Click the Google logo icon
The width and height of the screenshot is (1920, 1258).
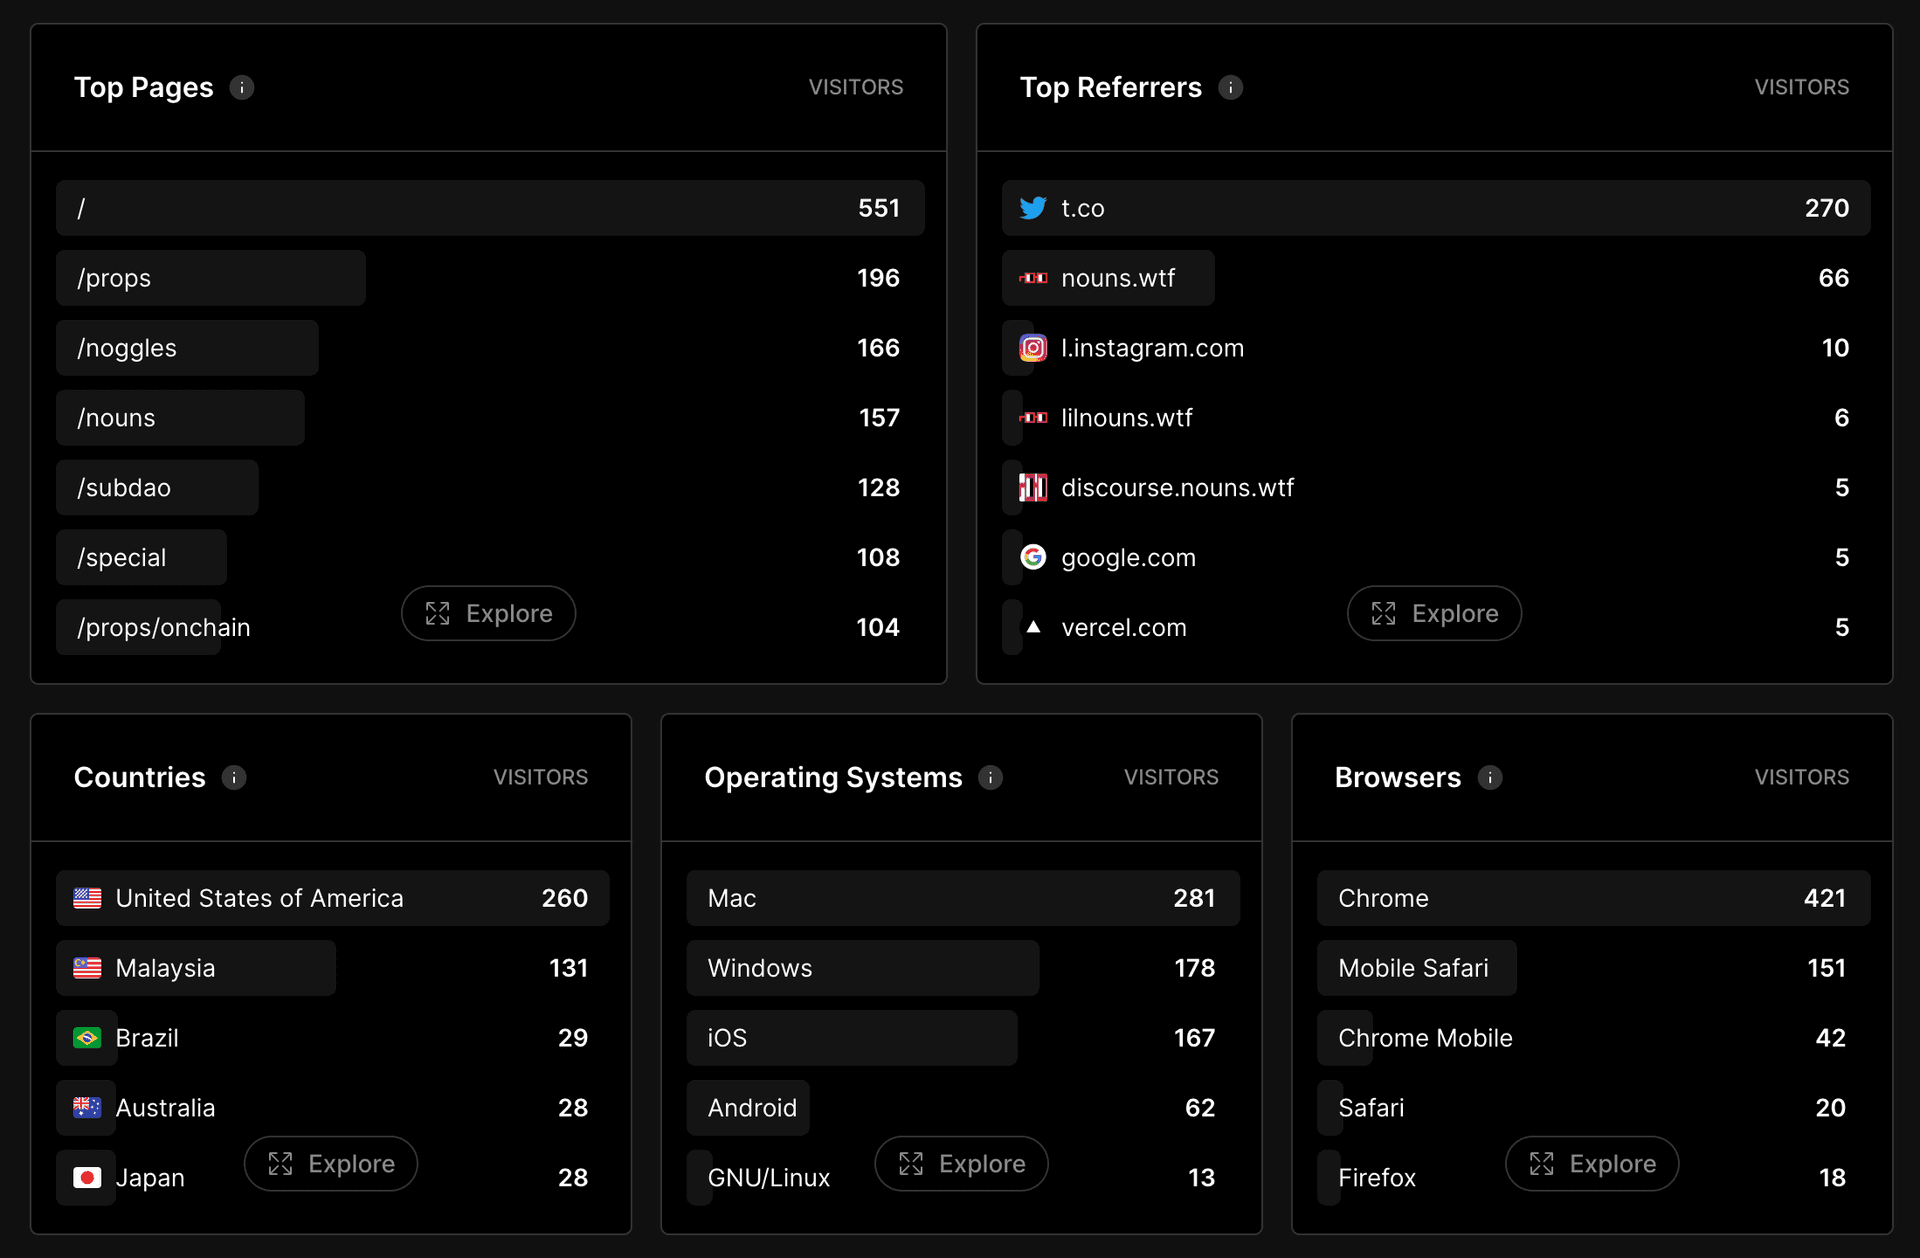(1033, 557)
